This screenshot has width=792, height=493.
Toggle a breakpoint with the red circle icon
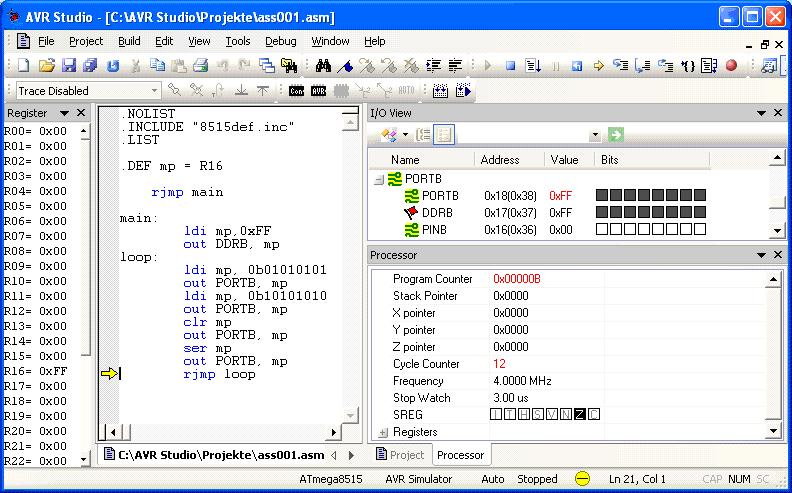click(x=731, y=66)
